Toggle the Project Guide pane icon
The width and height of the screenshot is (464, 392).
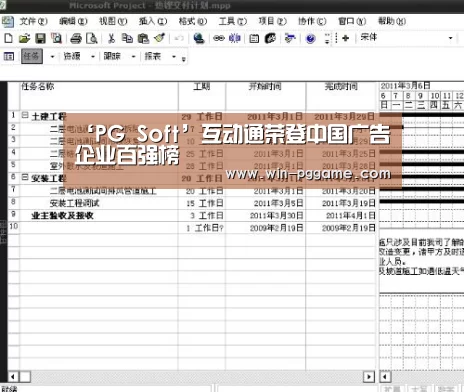pos(9,56)
